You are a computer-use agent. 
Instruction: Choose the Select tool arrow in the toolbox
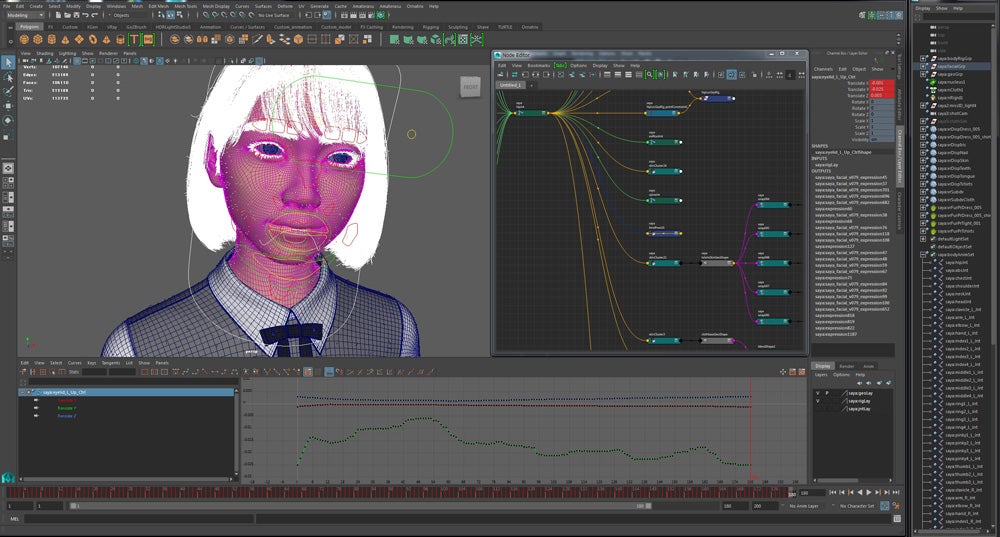click(8, 62)
